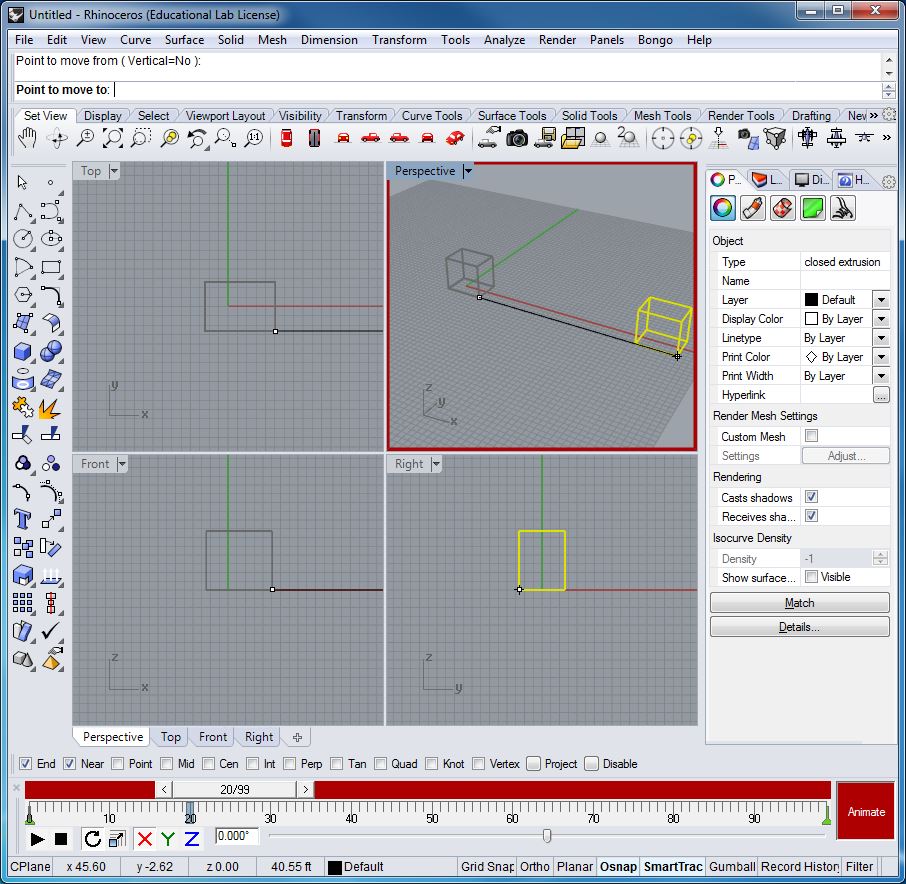Image resolution: width=906 pixels, height=884 pixels.
Task: Open the Display Color dropdown
Action: point(881,319)
